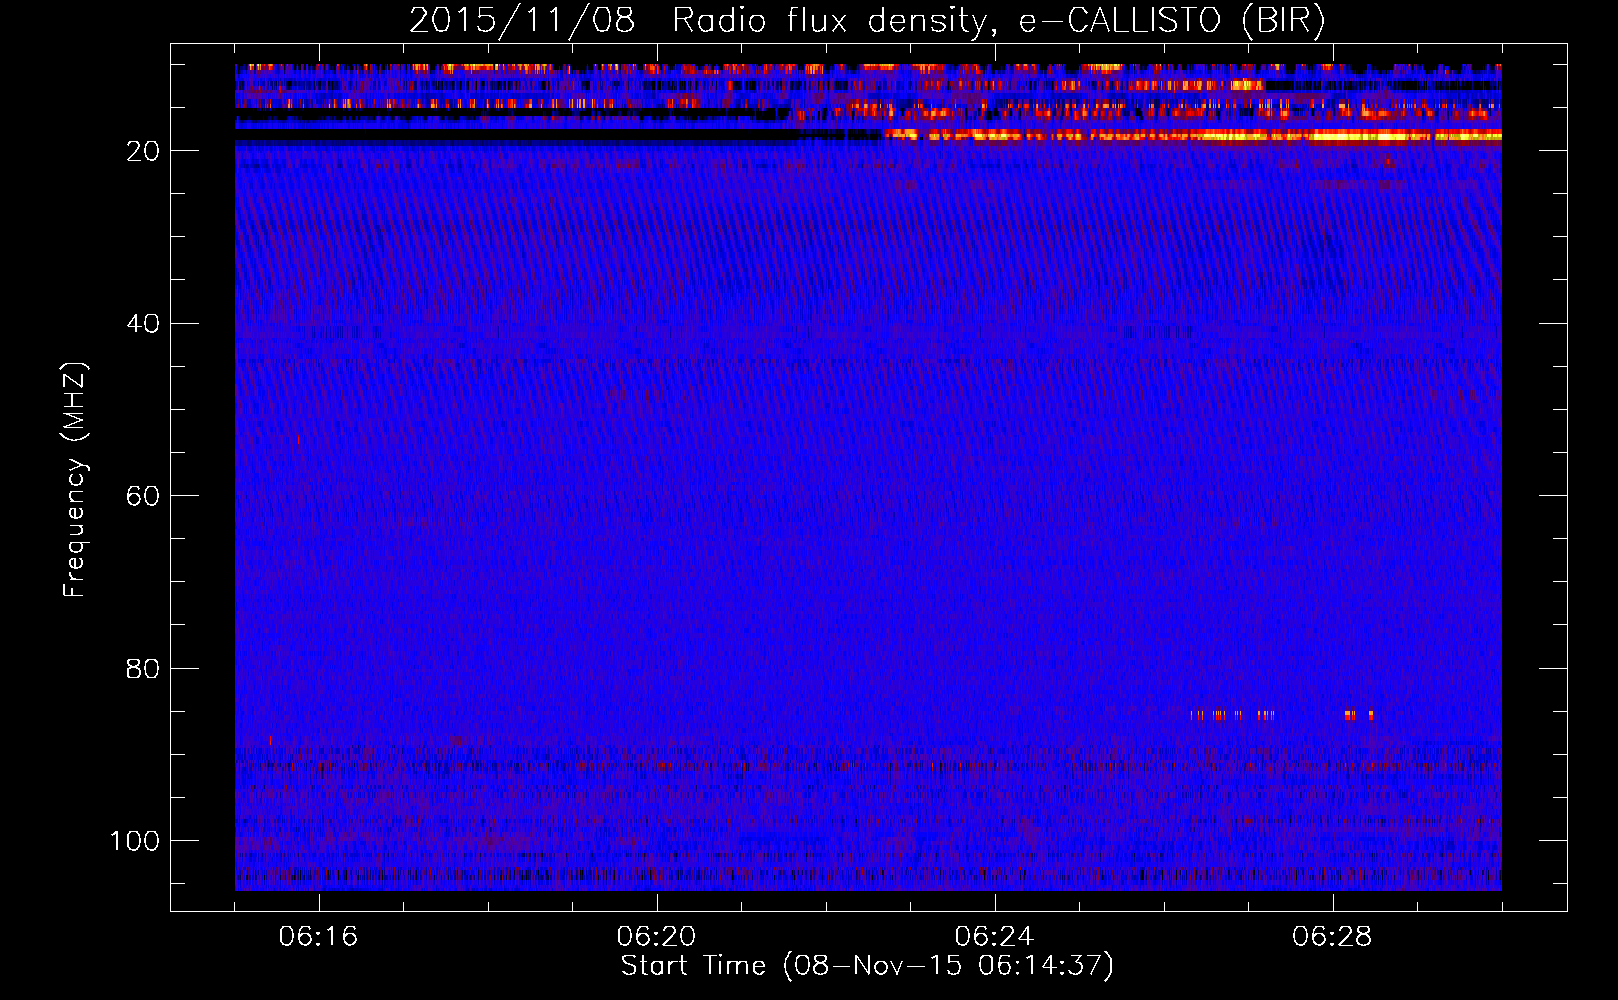Click the '06:20' time tick label
Screen dimensions: 1618x1000
(656, 937)
